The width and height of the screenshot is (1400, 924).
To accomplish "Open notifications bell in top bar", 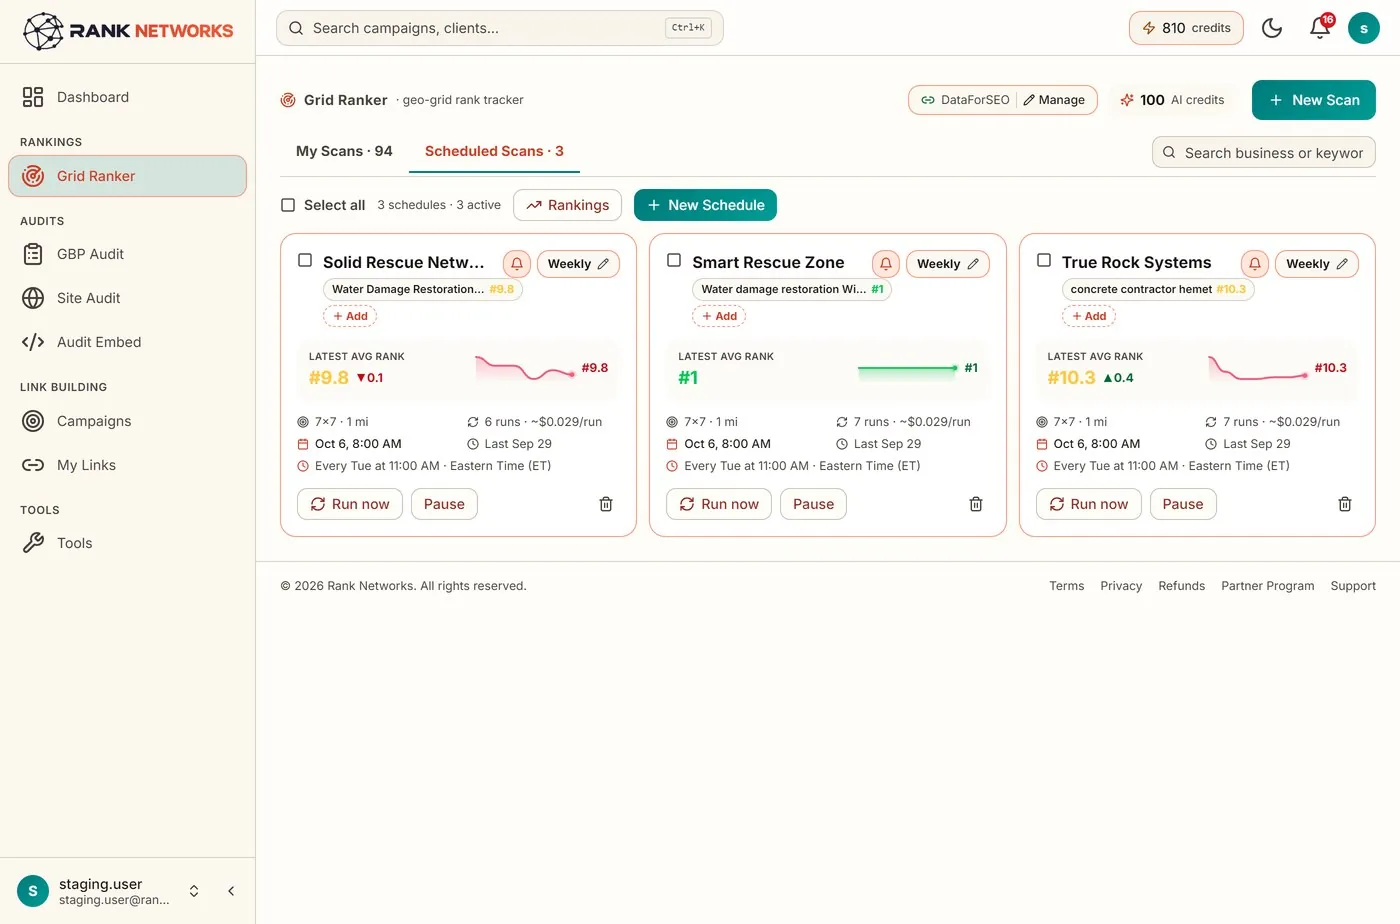I will tap(1320, 28).
